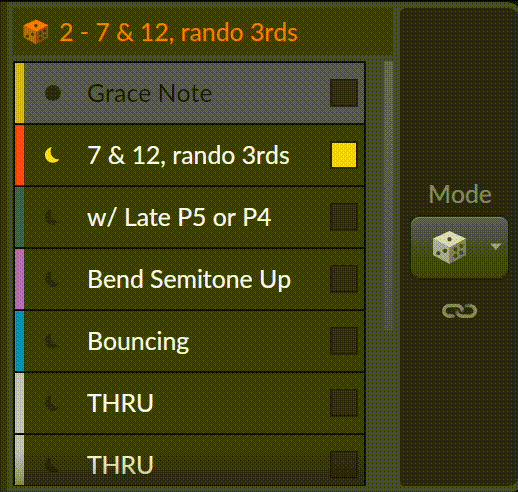Click moon icon beside Bend Semitone Up
Screen dimensions: 518x492
52,279
